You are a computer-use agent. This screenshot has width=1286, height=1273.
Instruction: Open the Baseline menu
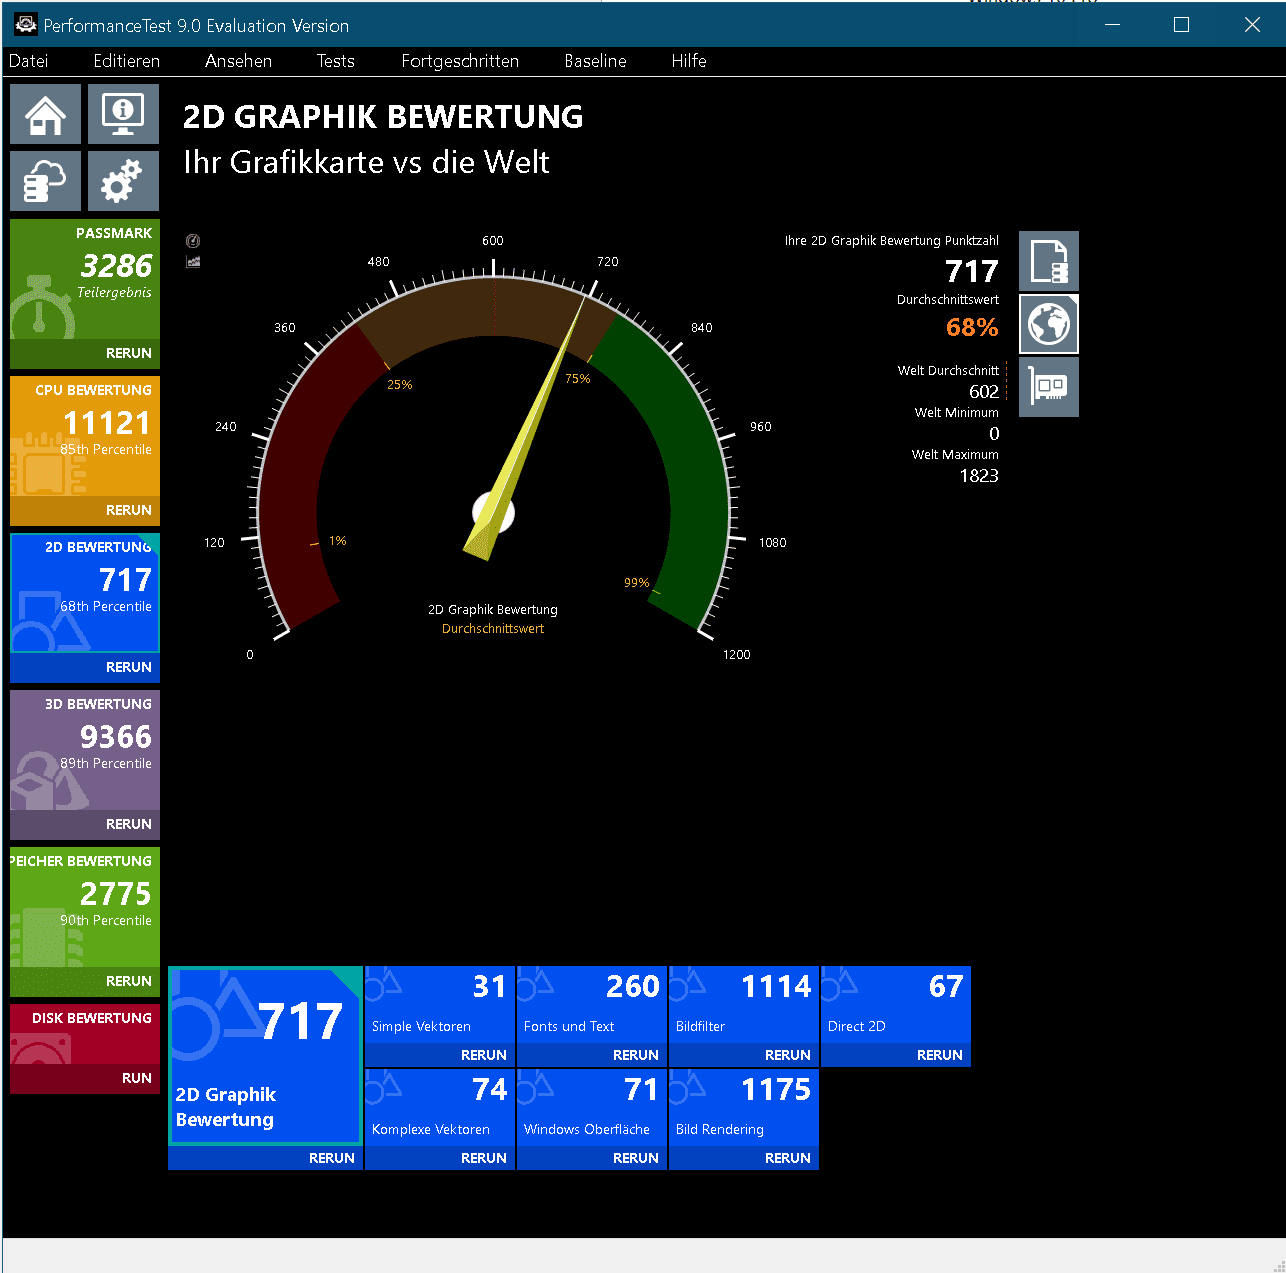596,61
